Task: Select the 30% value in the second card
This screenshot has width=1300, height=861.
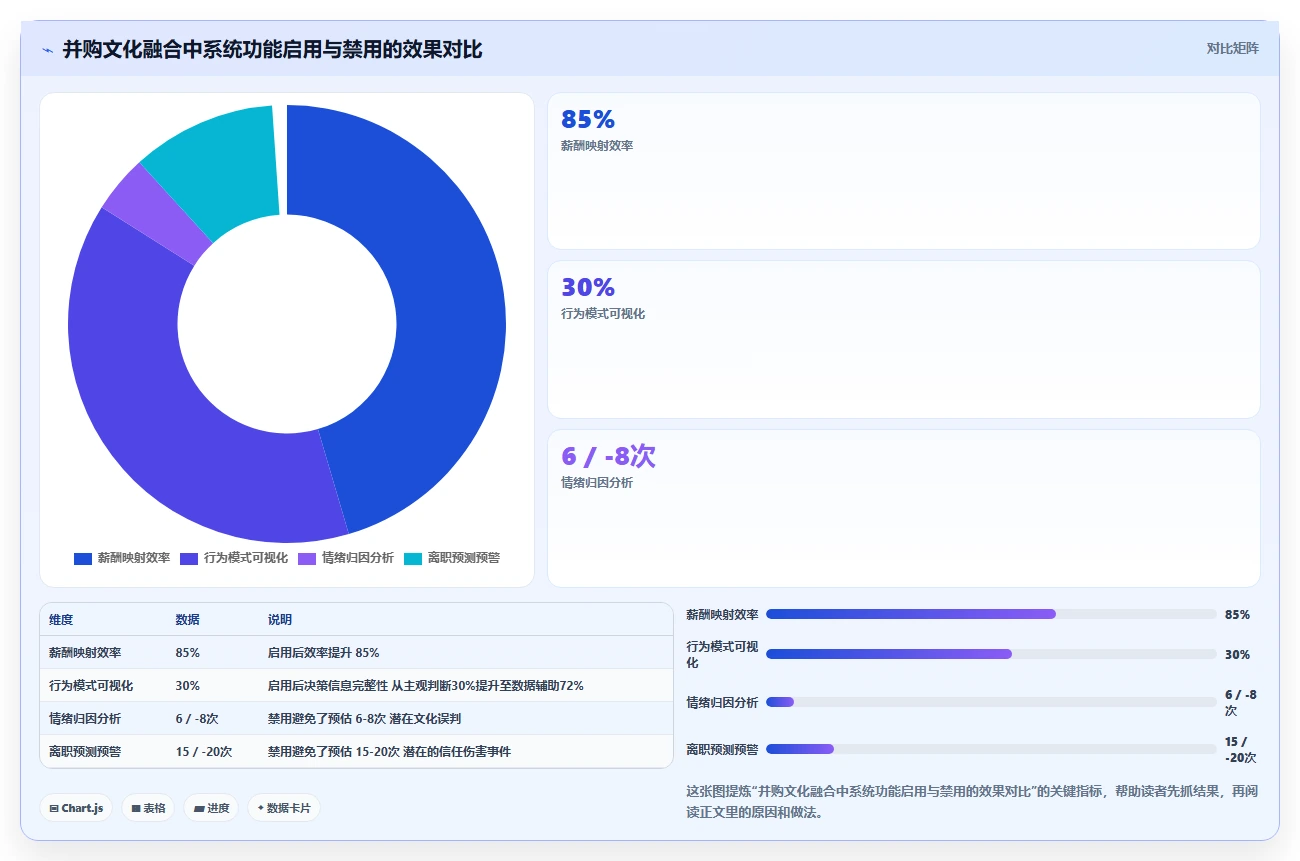Action: (588, 288)
